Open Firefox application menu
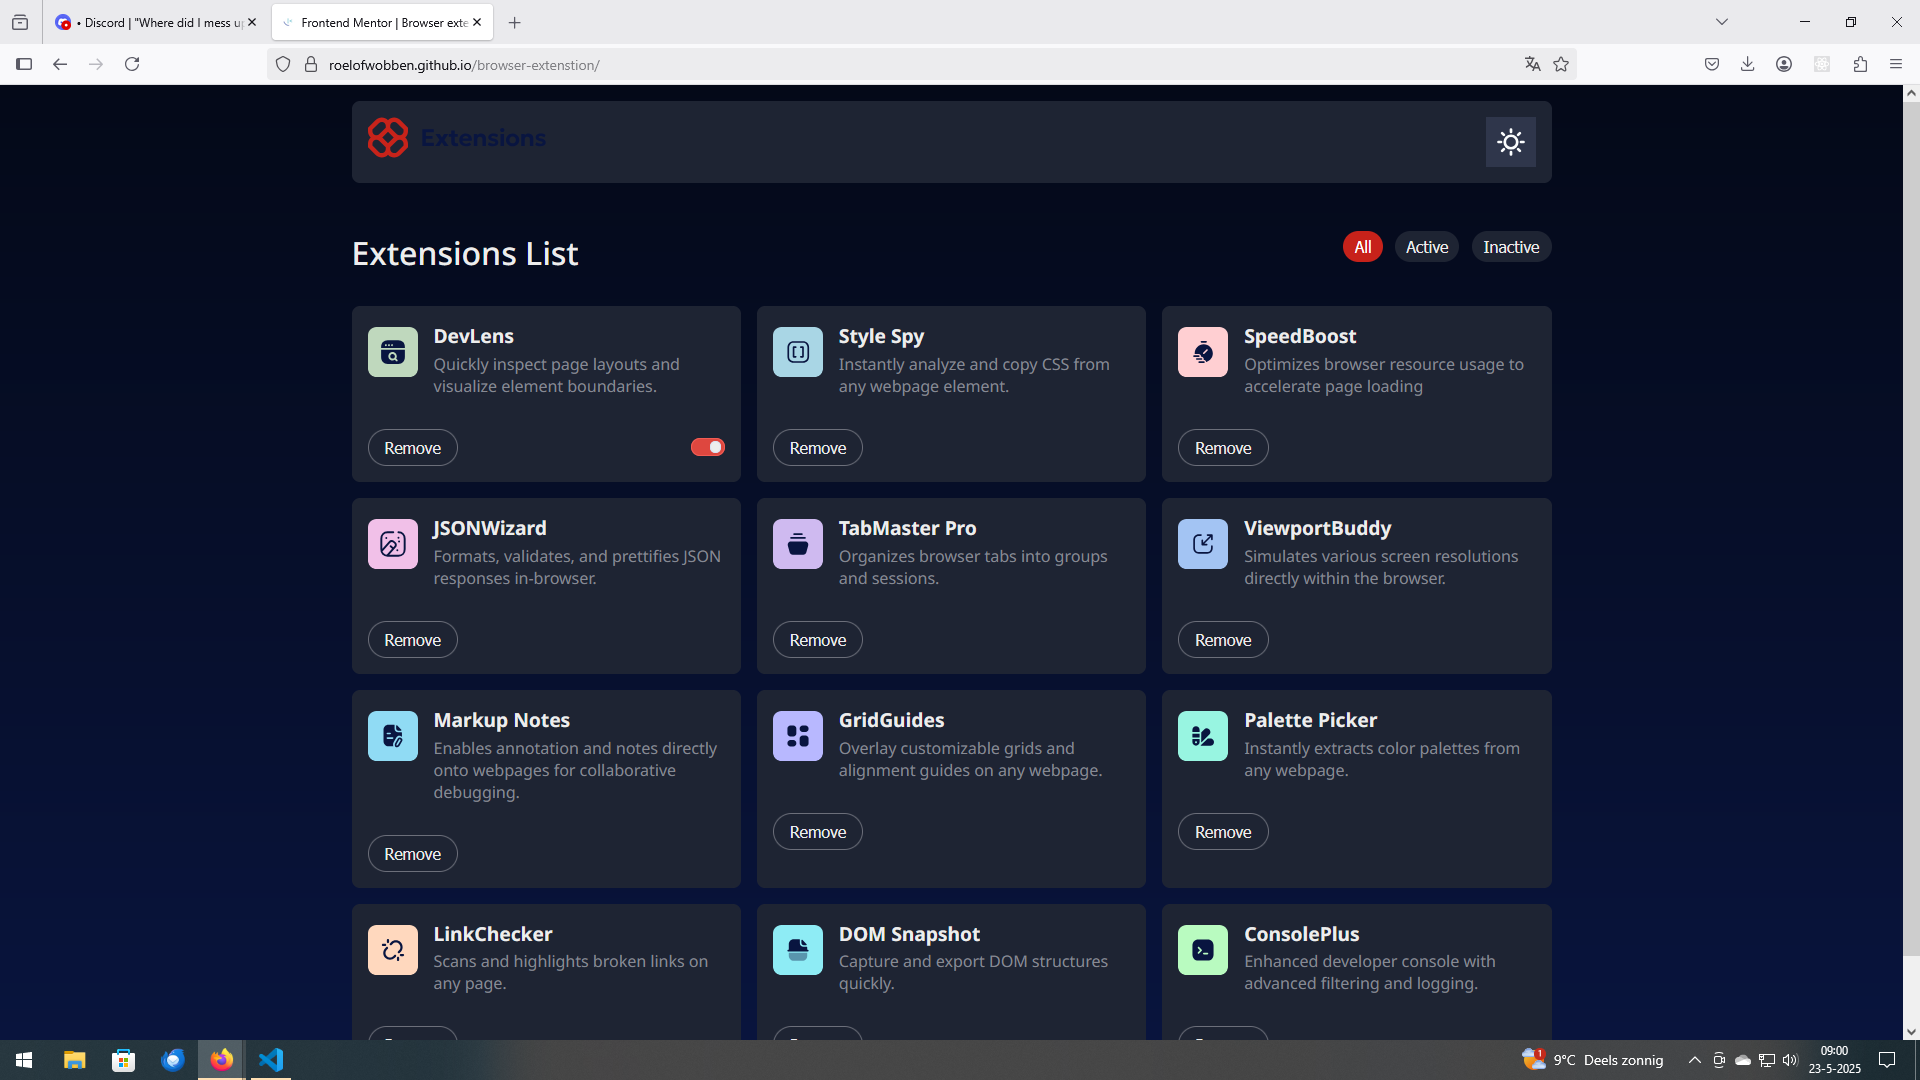The height and width of the screenshot is (1080, 1920). click(x=1895, y=64)
